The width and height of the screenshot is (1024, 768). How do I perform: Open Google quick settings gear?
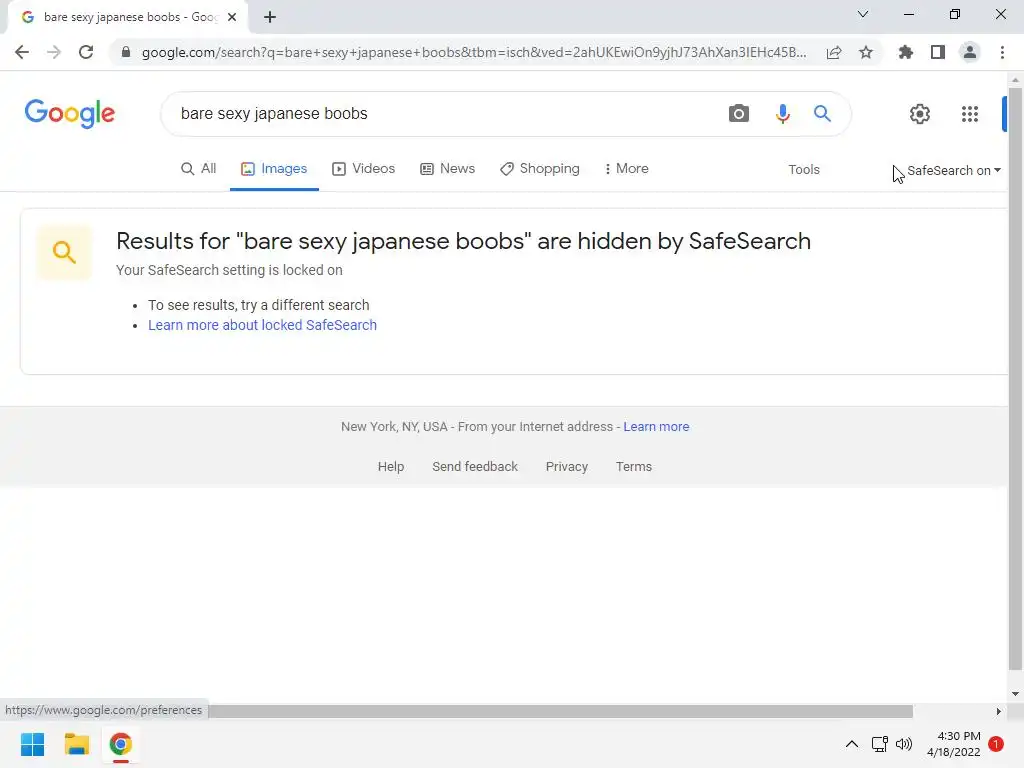(x=920, y=114)
